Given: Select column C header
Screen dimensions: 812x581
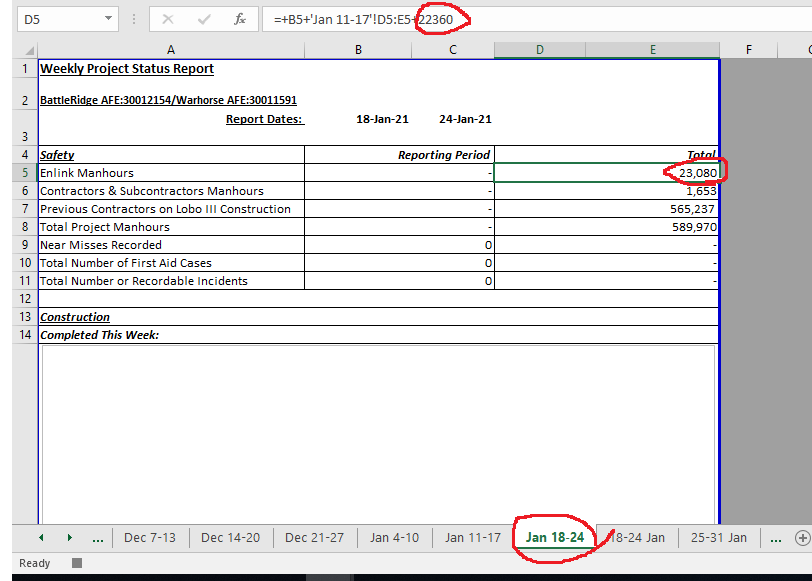Looking at the screenshot, I should coord(453,50).
